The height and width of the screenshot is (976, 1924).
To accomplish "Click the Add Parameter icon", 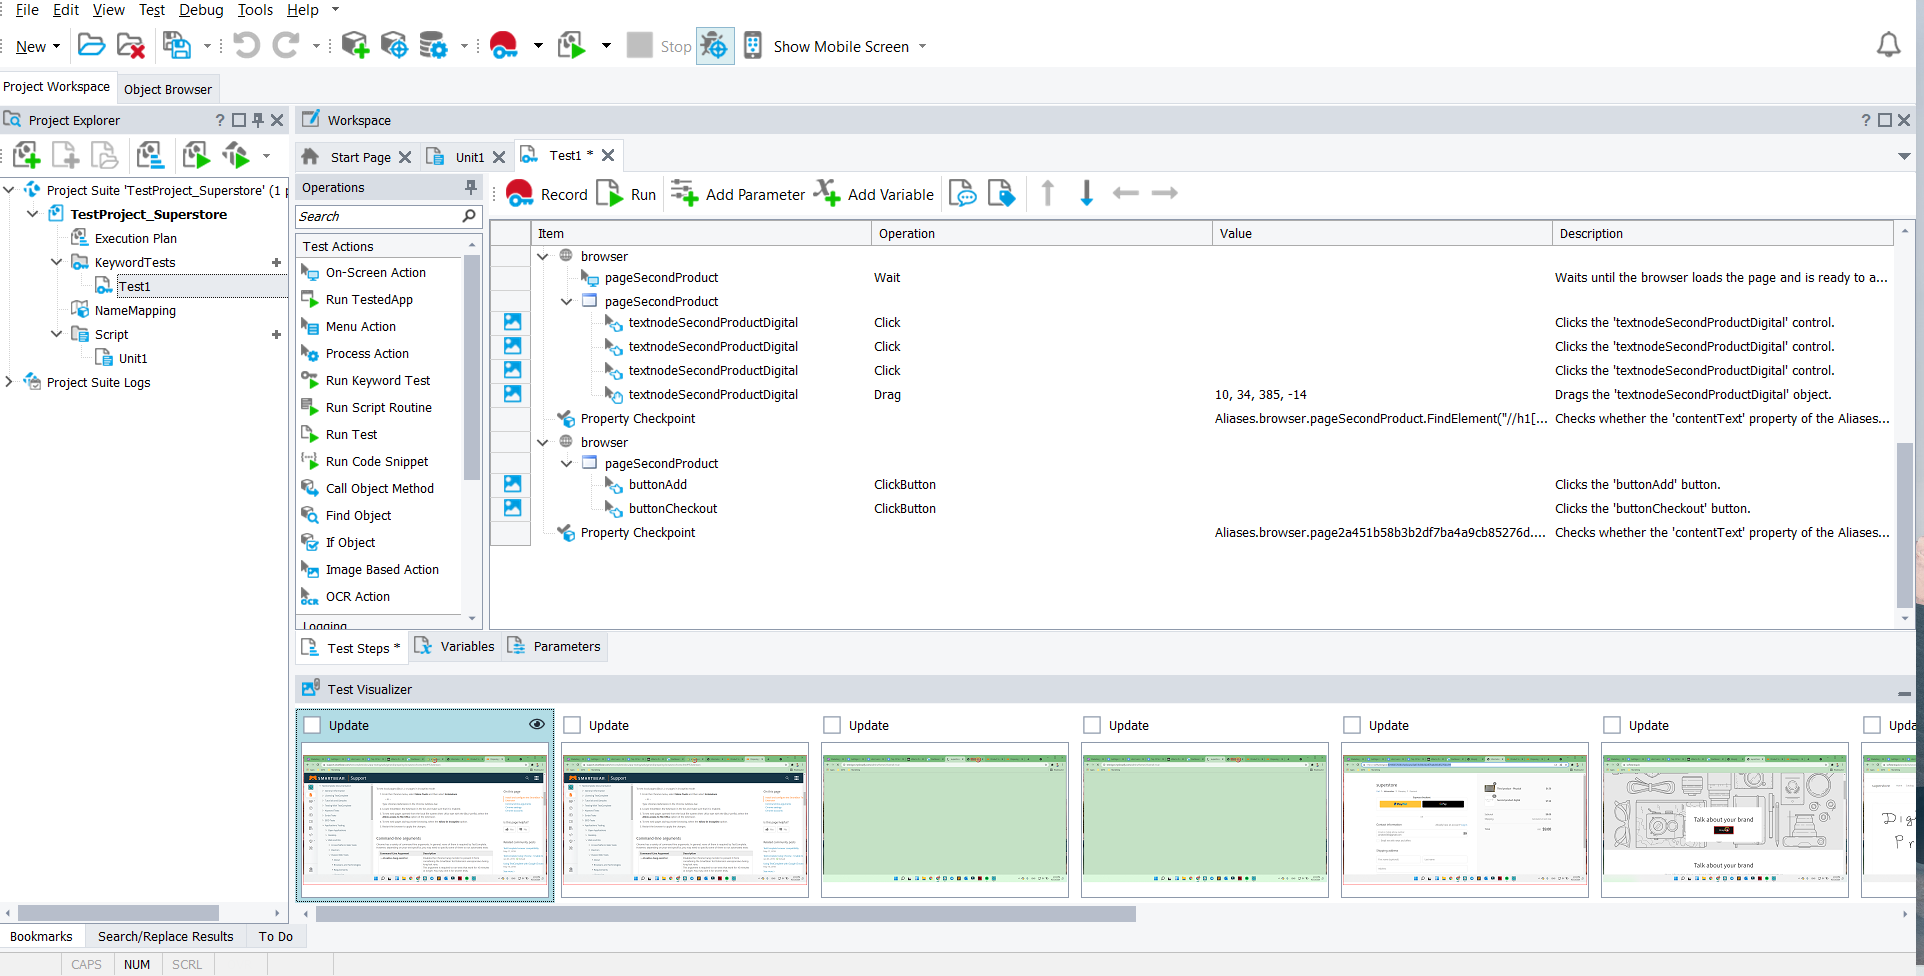I will [x=685, y=193].
